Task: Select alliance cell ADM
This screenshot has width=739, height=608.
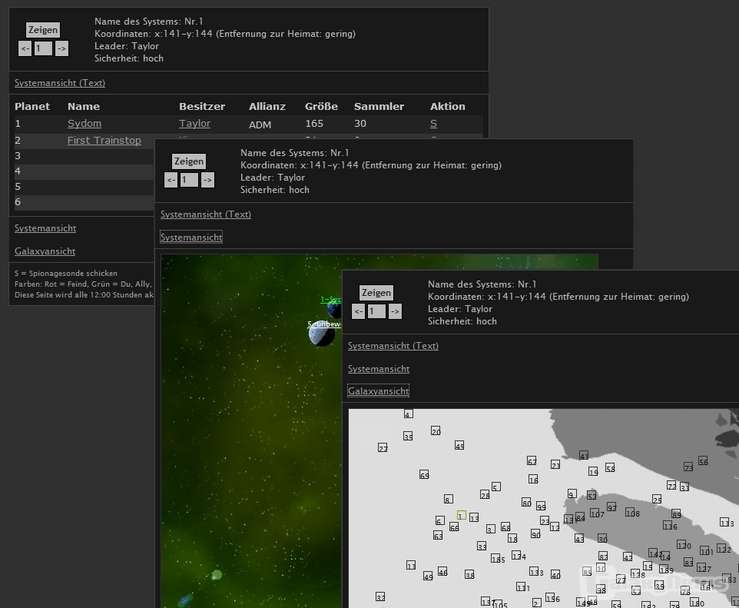Action: [260, 124]
